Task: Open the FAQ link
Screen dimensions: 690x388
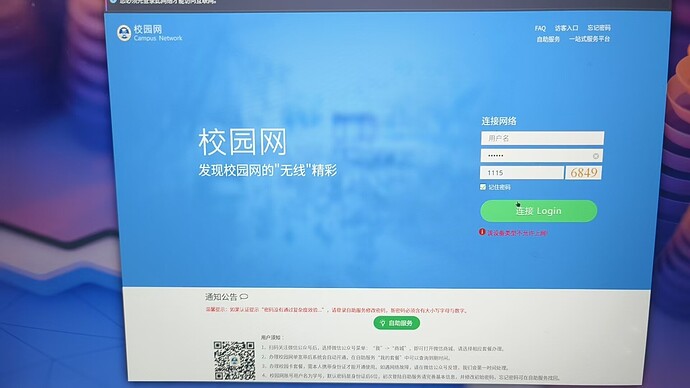Action: (x=540, y=28)
